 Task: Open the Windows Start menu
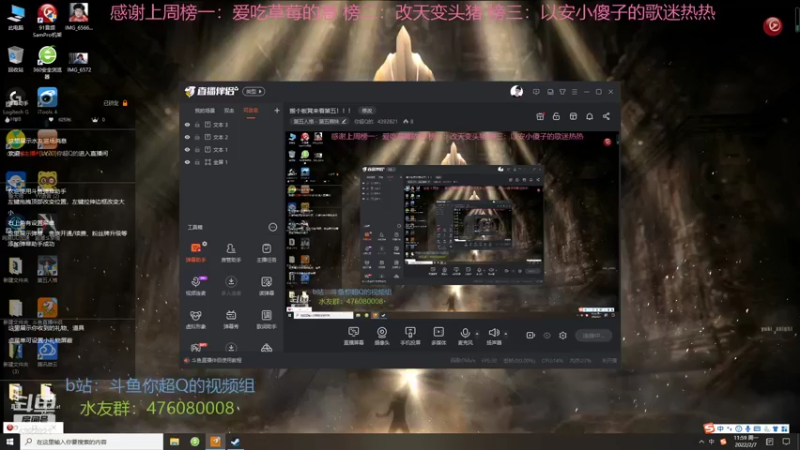point(10,441)
